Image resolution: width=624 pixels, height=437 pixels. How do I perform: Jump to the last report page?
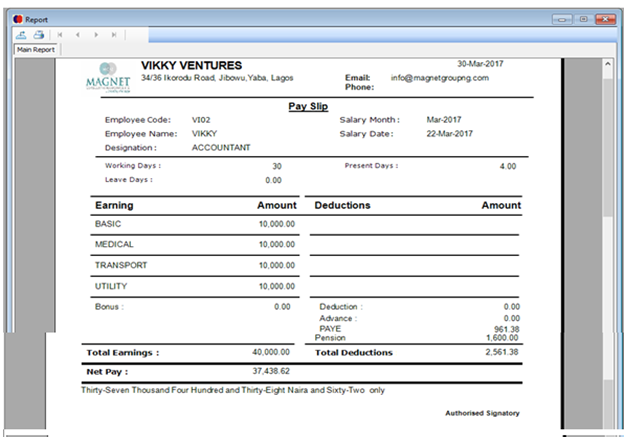click(x=114, y=35)
